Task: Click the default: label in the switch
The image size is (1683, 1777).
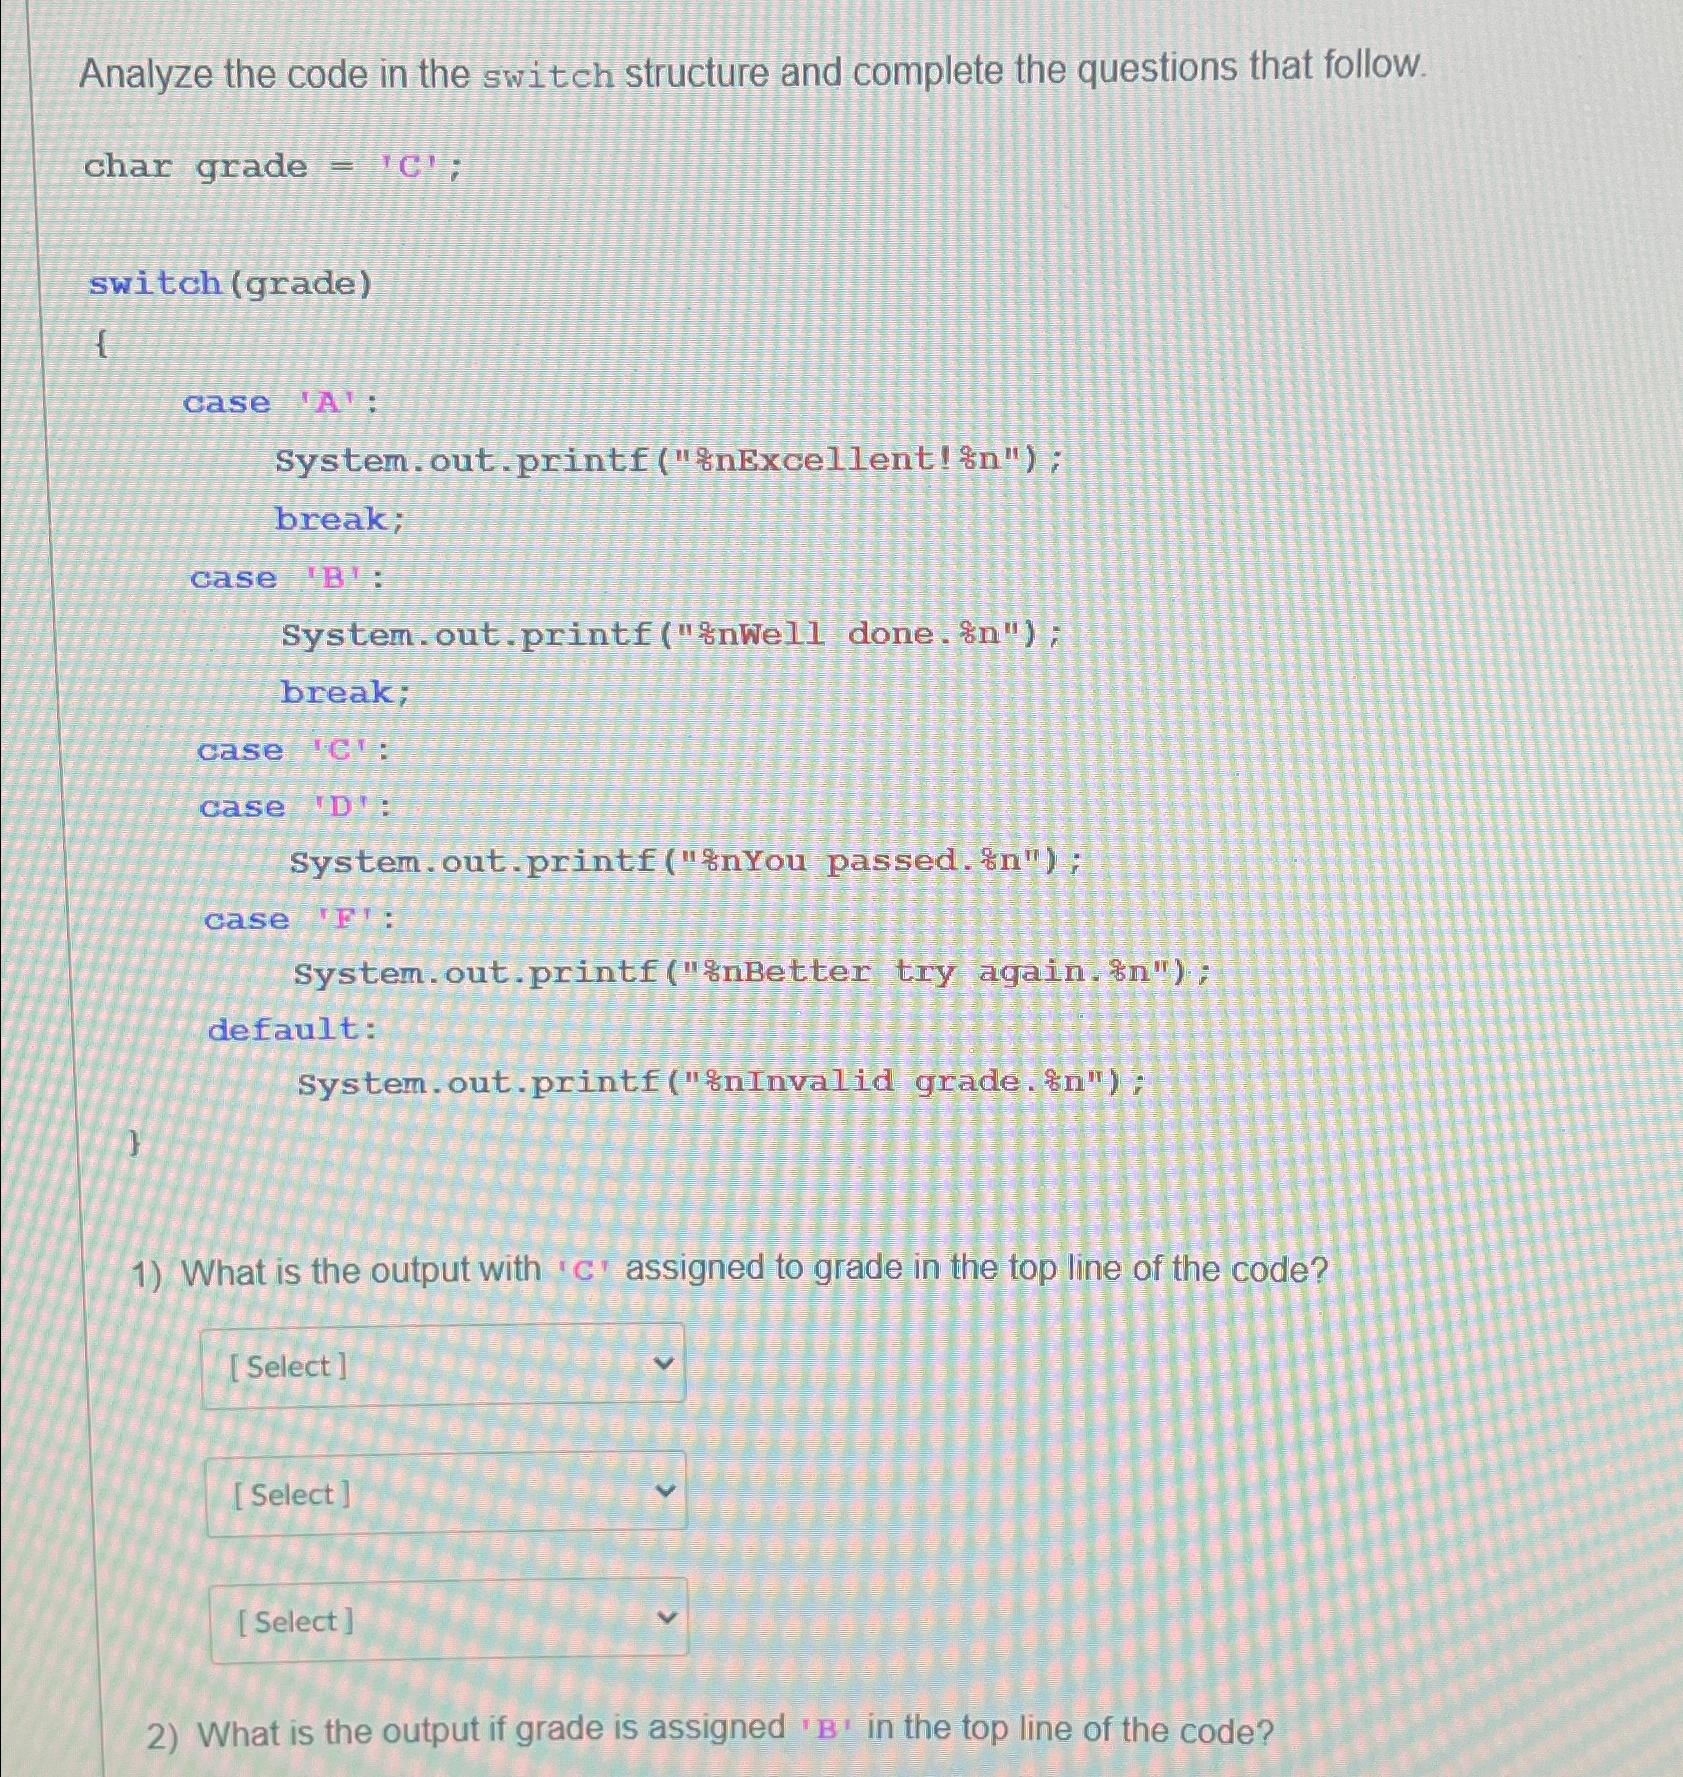Action: [x=290, y=1029]
